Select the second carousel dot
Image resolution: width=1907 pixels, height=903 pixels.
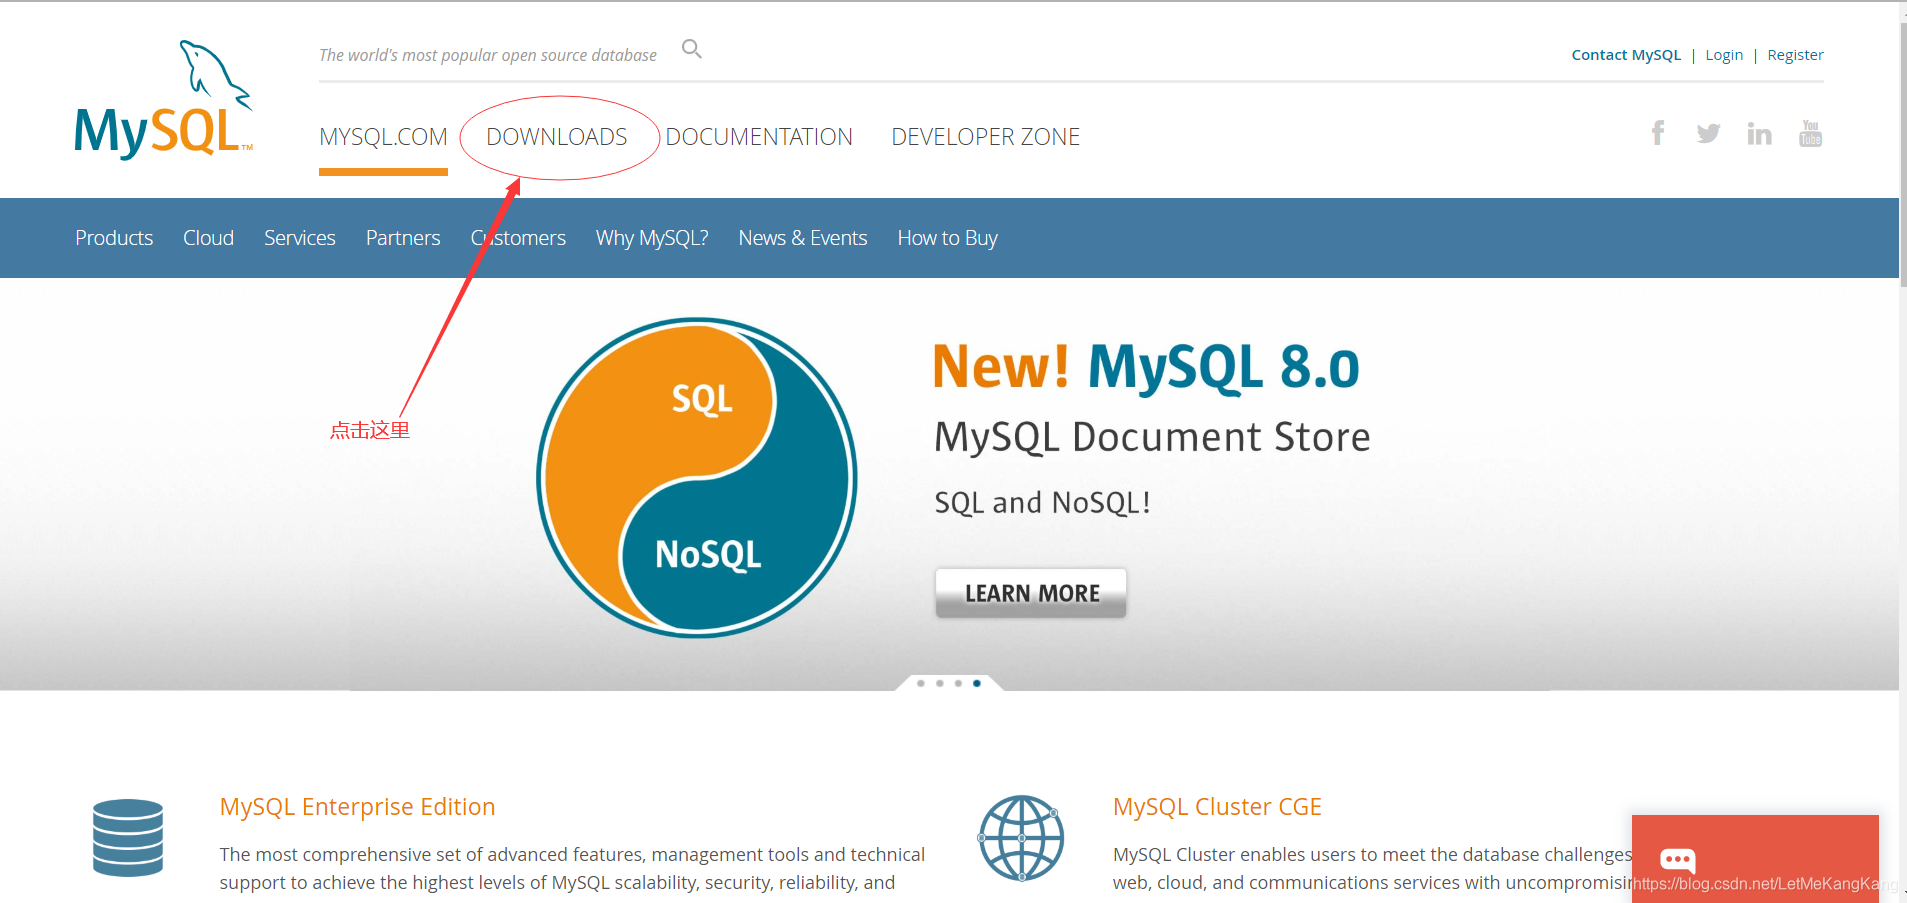(940, 683)
